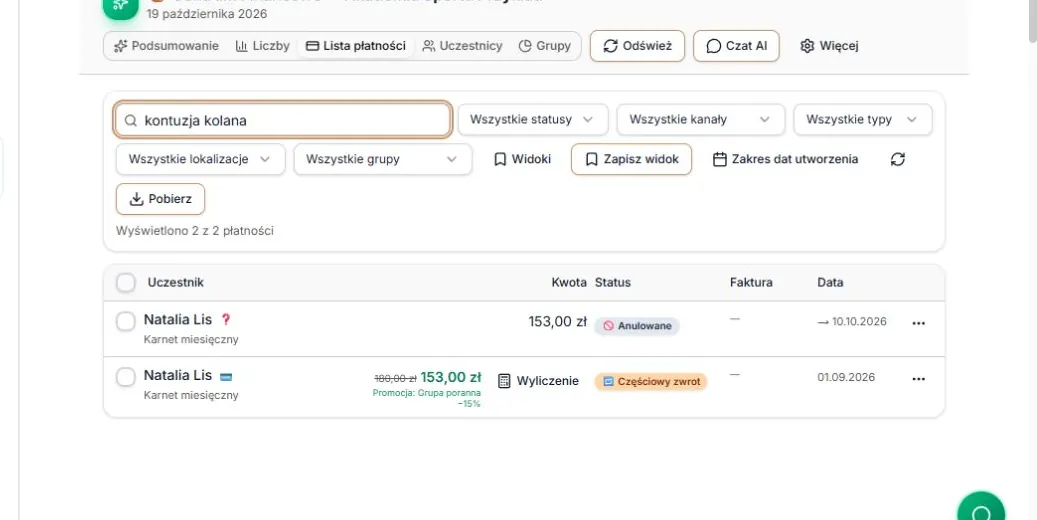Click the chevron on Wszystkie statusy

click(588, 120)
